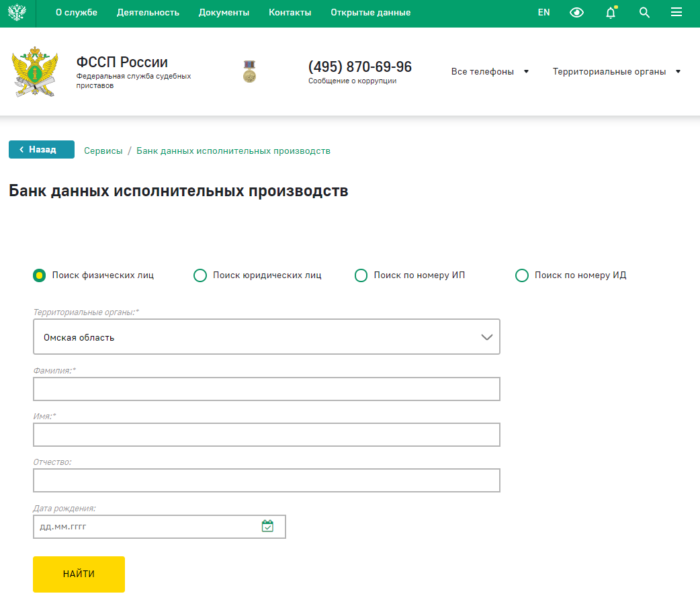Open the calendar date picker icon
The width and height of the screenshot is (700, 604).
[267, 526]
